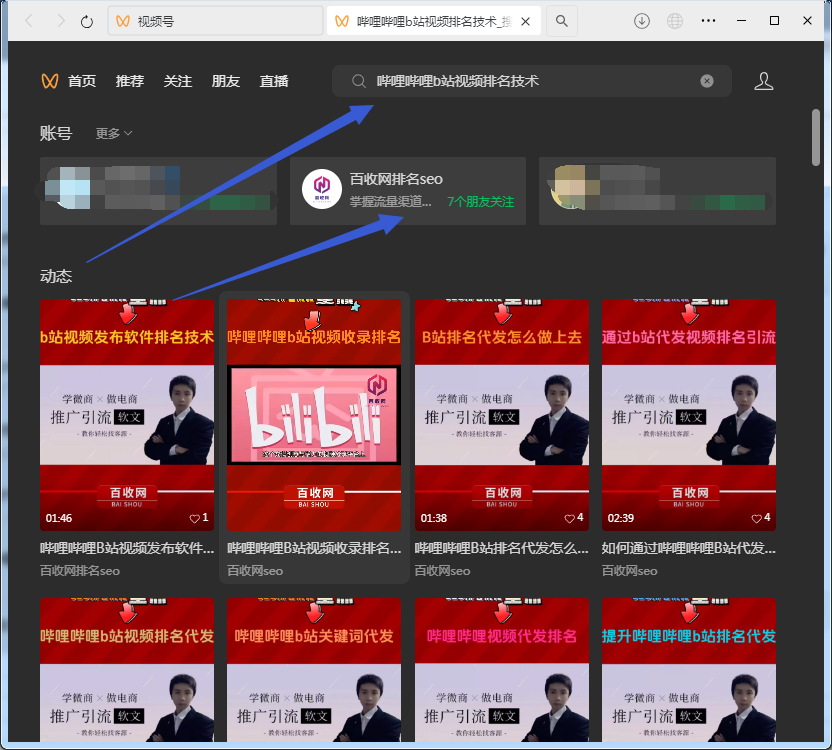Go back with the browser back arrow

tap(29, 21)
